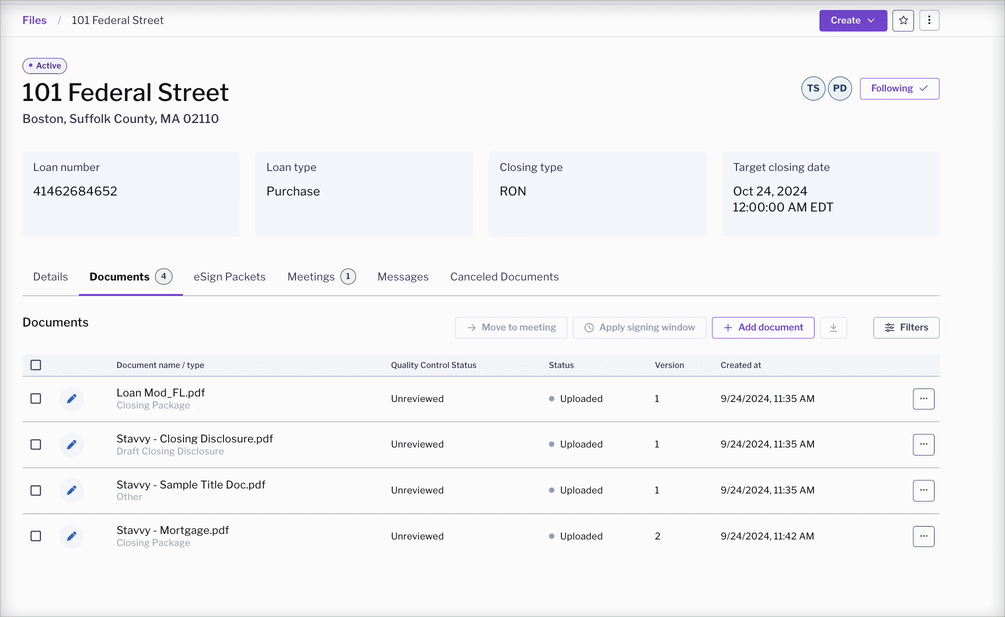Edit Loan Mod_FL.pdf with pencil icon
Screen dimensions: 1005x617
tap(72, 399)
